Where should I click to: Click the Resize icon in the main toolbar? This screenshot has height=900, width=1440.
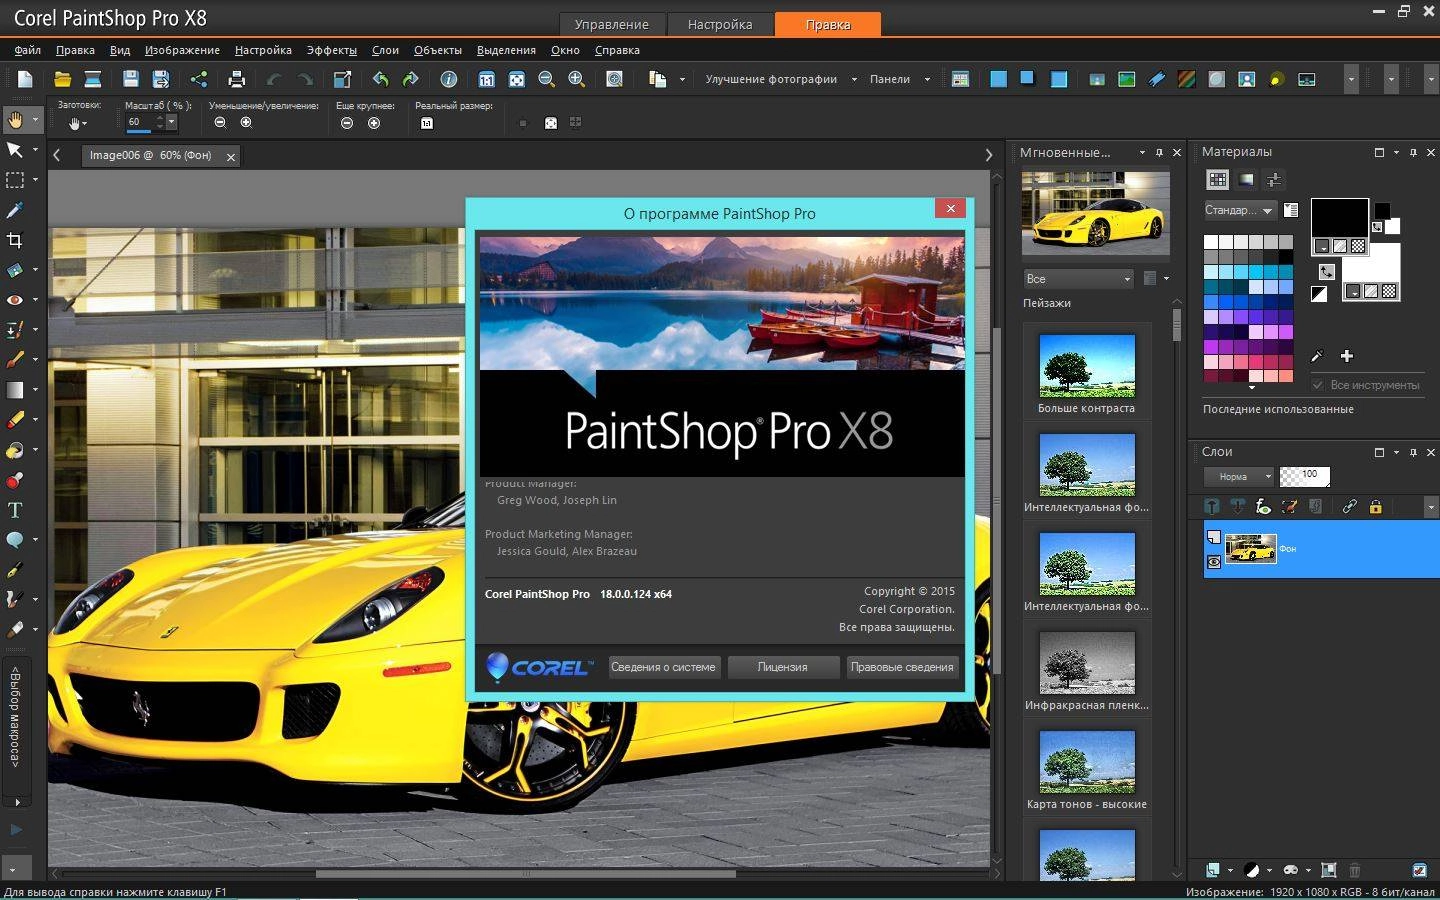pos(342,79)
